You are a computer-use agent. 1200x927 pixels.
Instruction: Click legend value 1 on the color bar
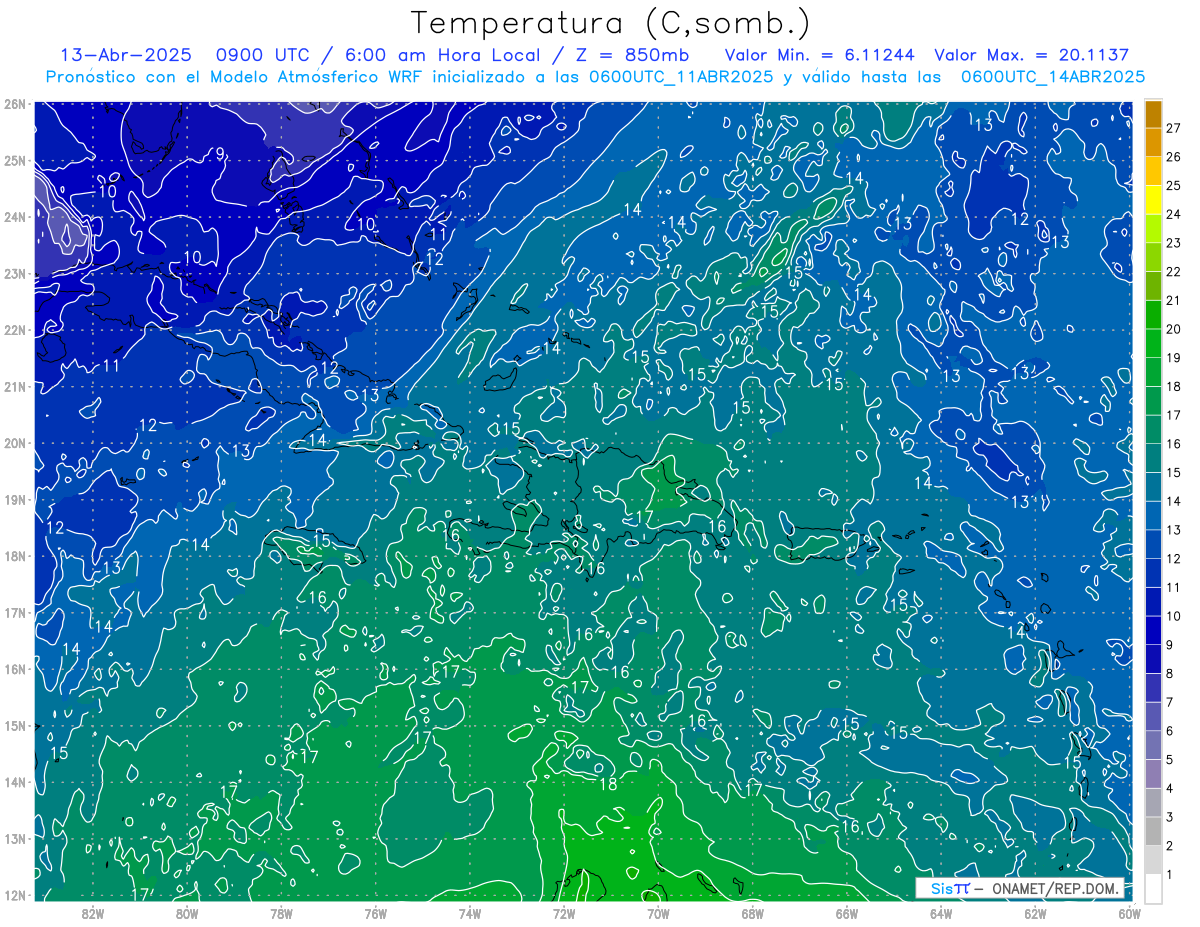click(1170, 874)
